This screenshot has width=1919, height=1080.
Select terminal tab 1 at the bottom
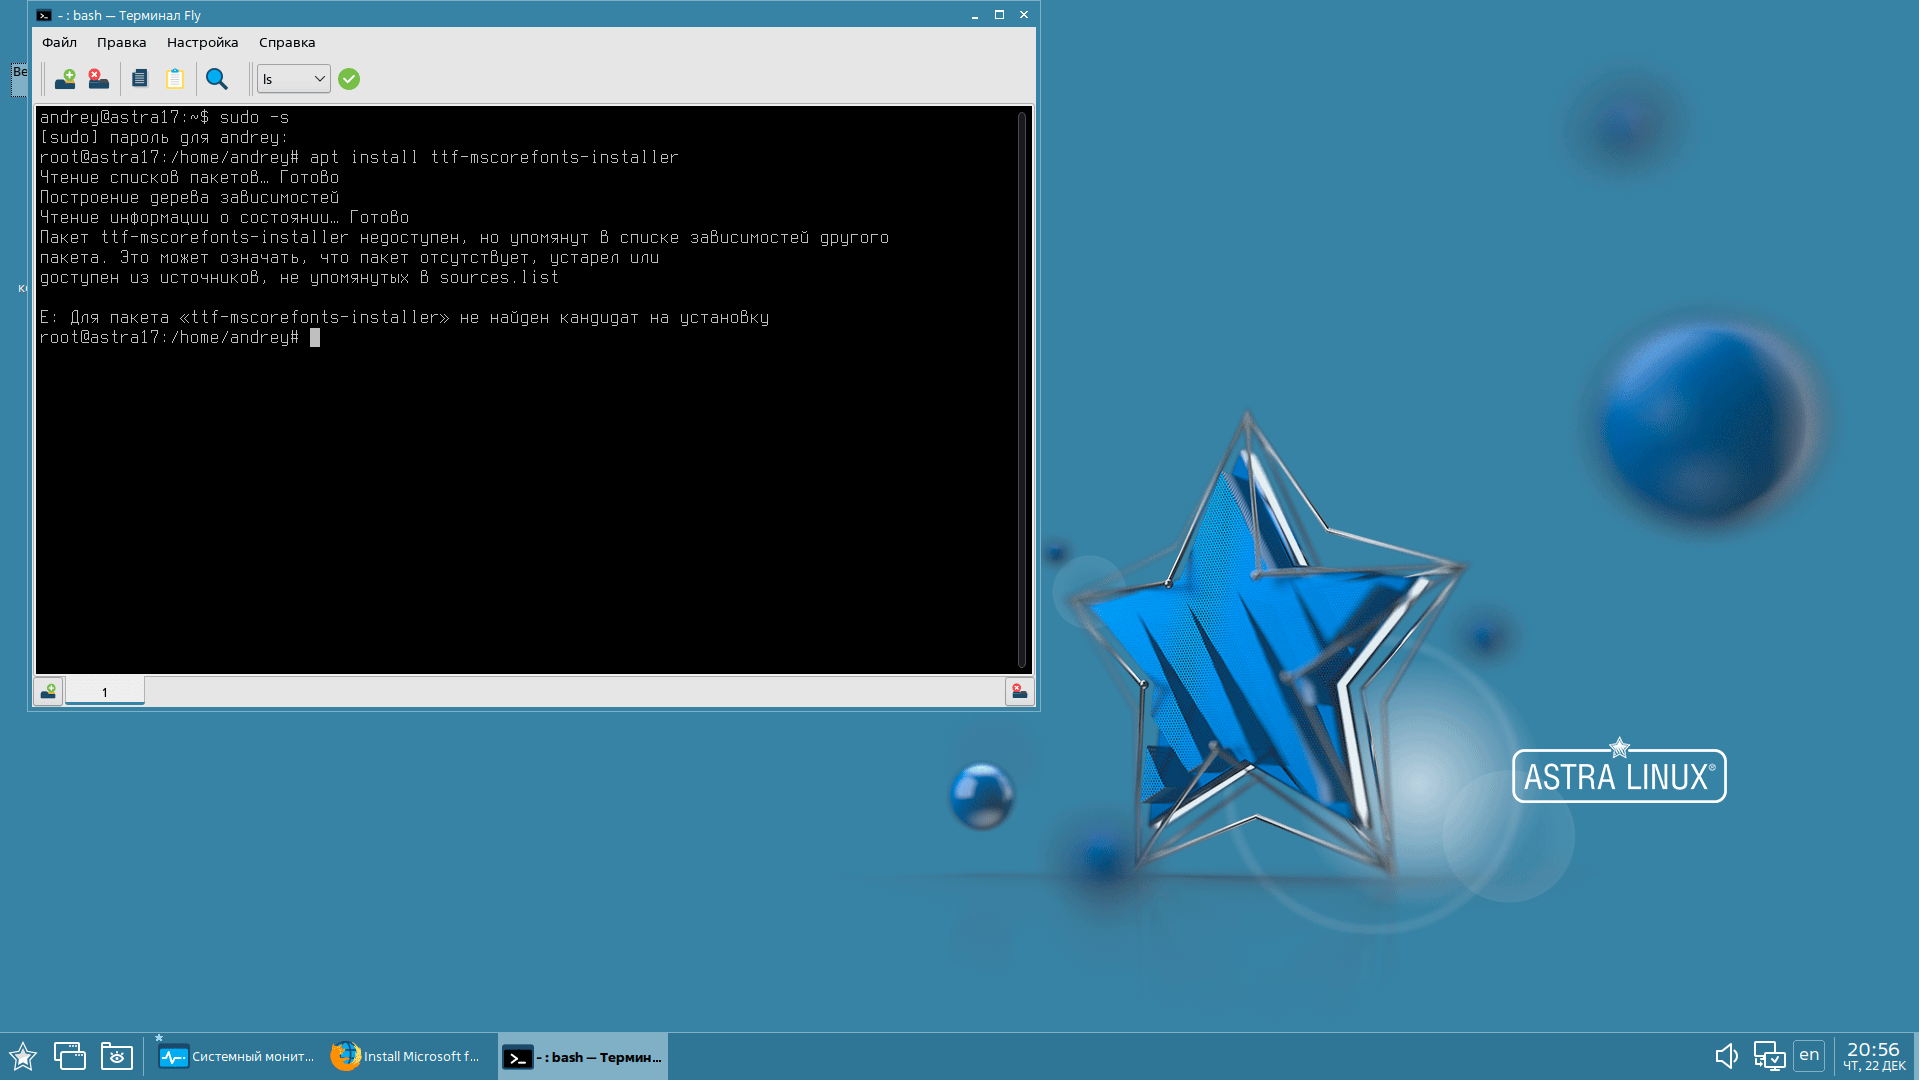105,692
